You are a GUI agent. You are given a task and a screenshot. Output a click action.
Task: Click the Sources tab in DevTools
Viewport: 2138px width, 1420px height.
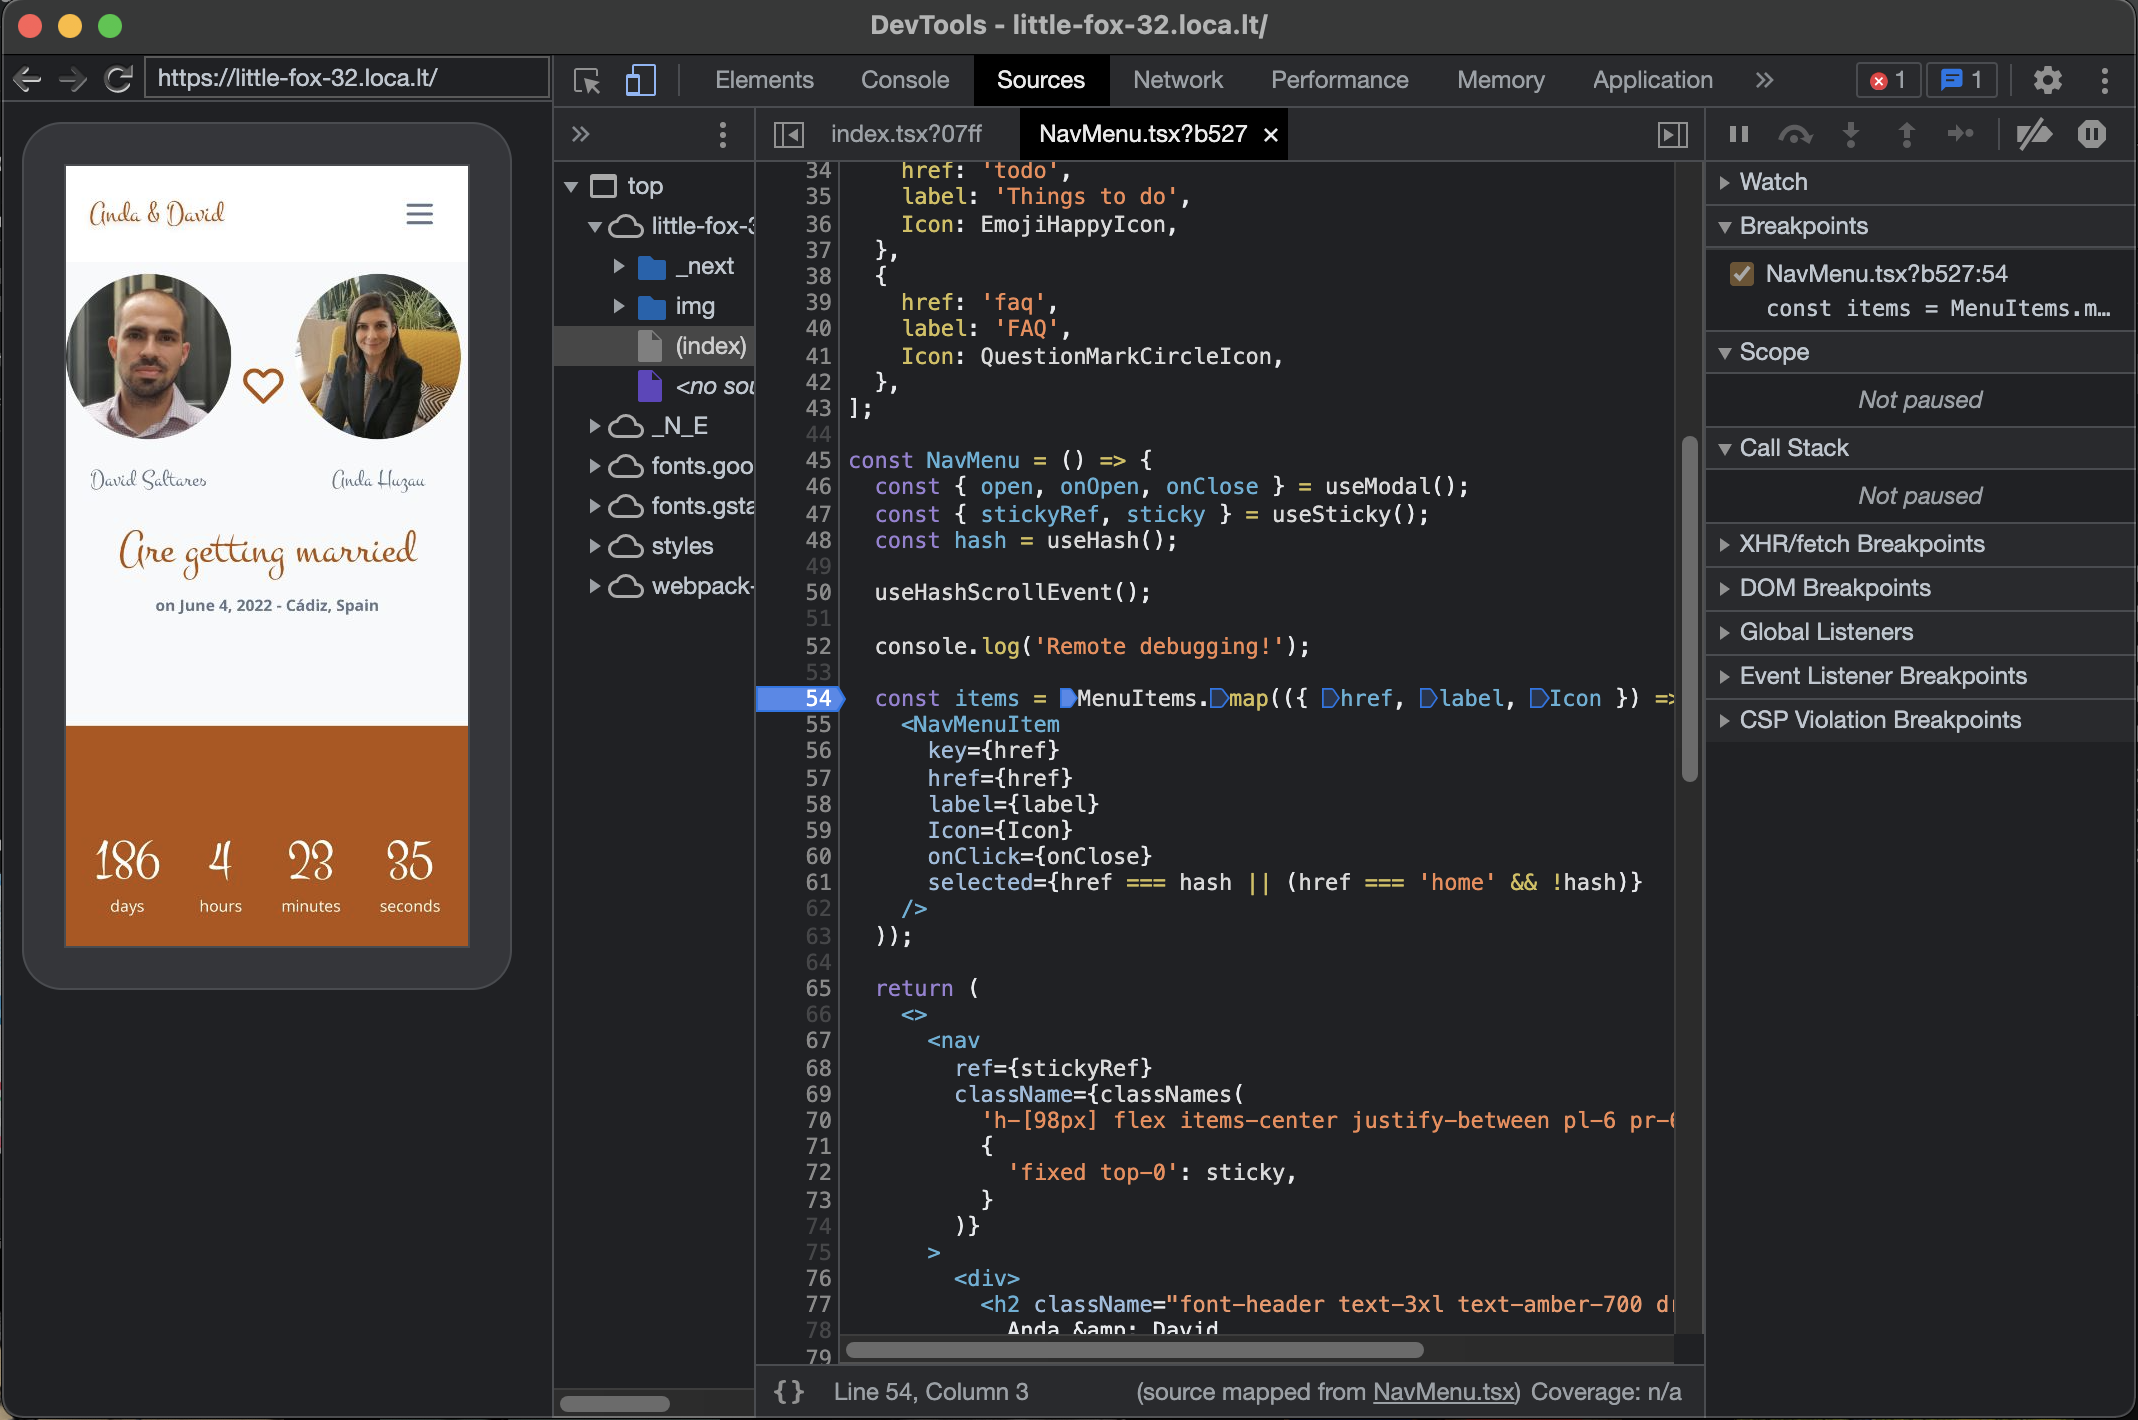(1040, 78)
